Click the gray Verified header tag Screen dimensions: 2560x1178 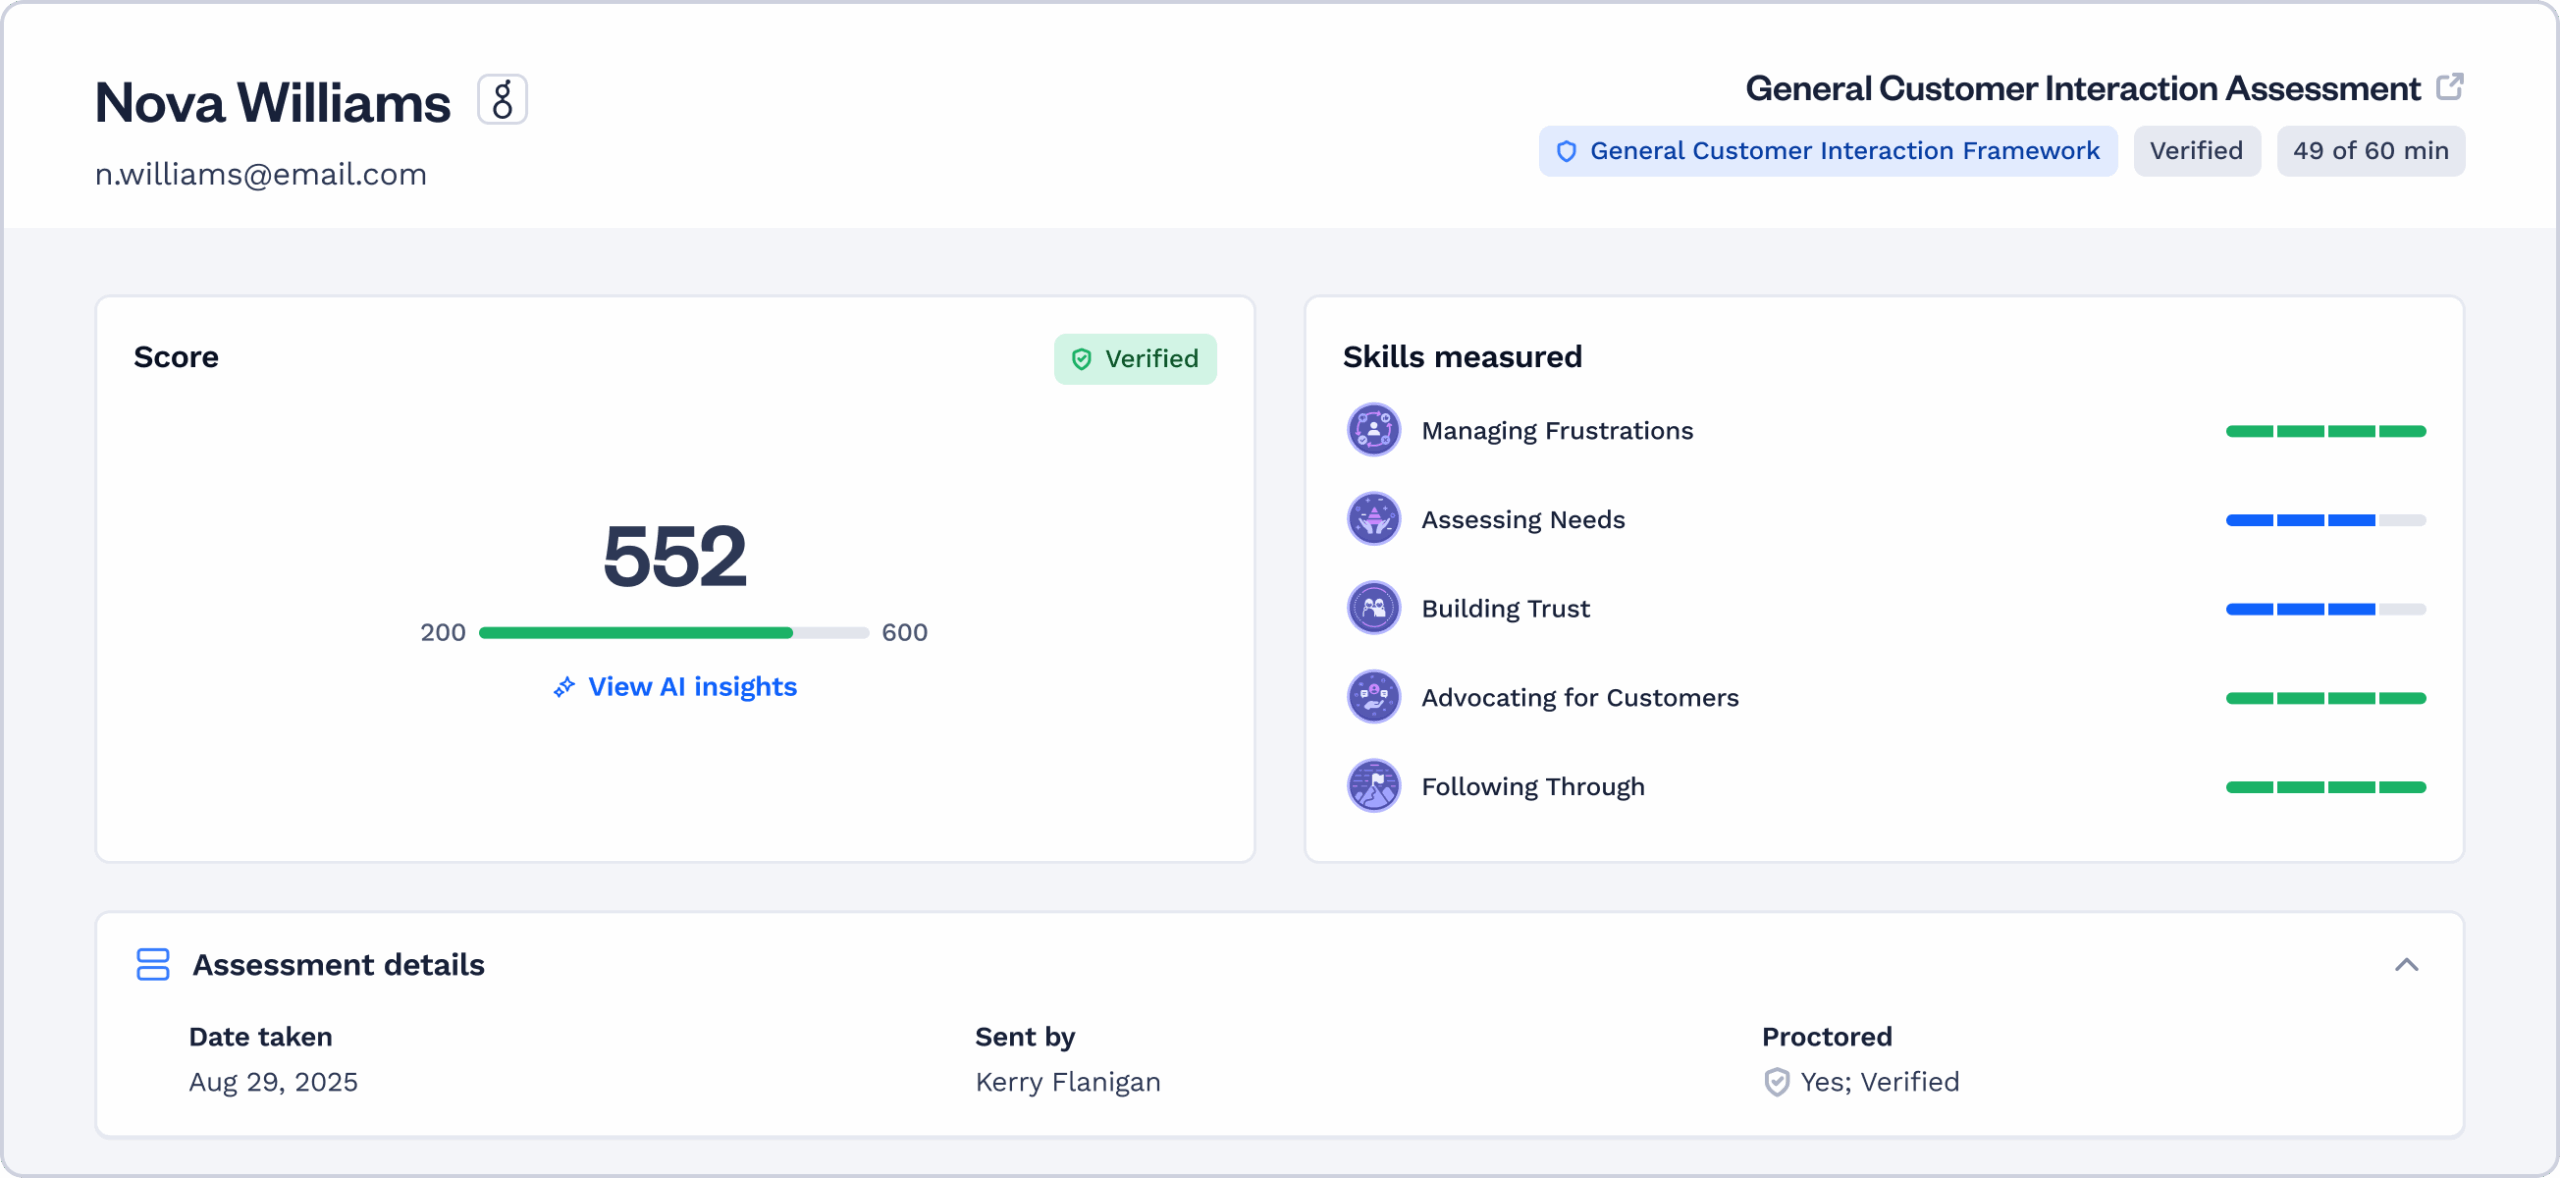click(2196, 151)
